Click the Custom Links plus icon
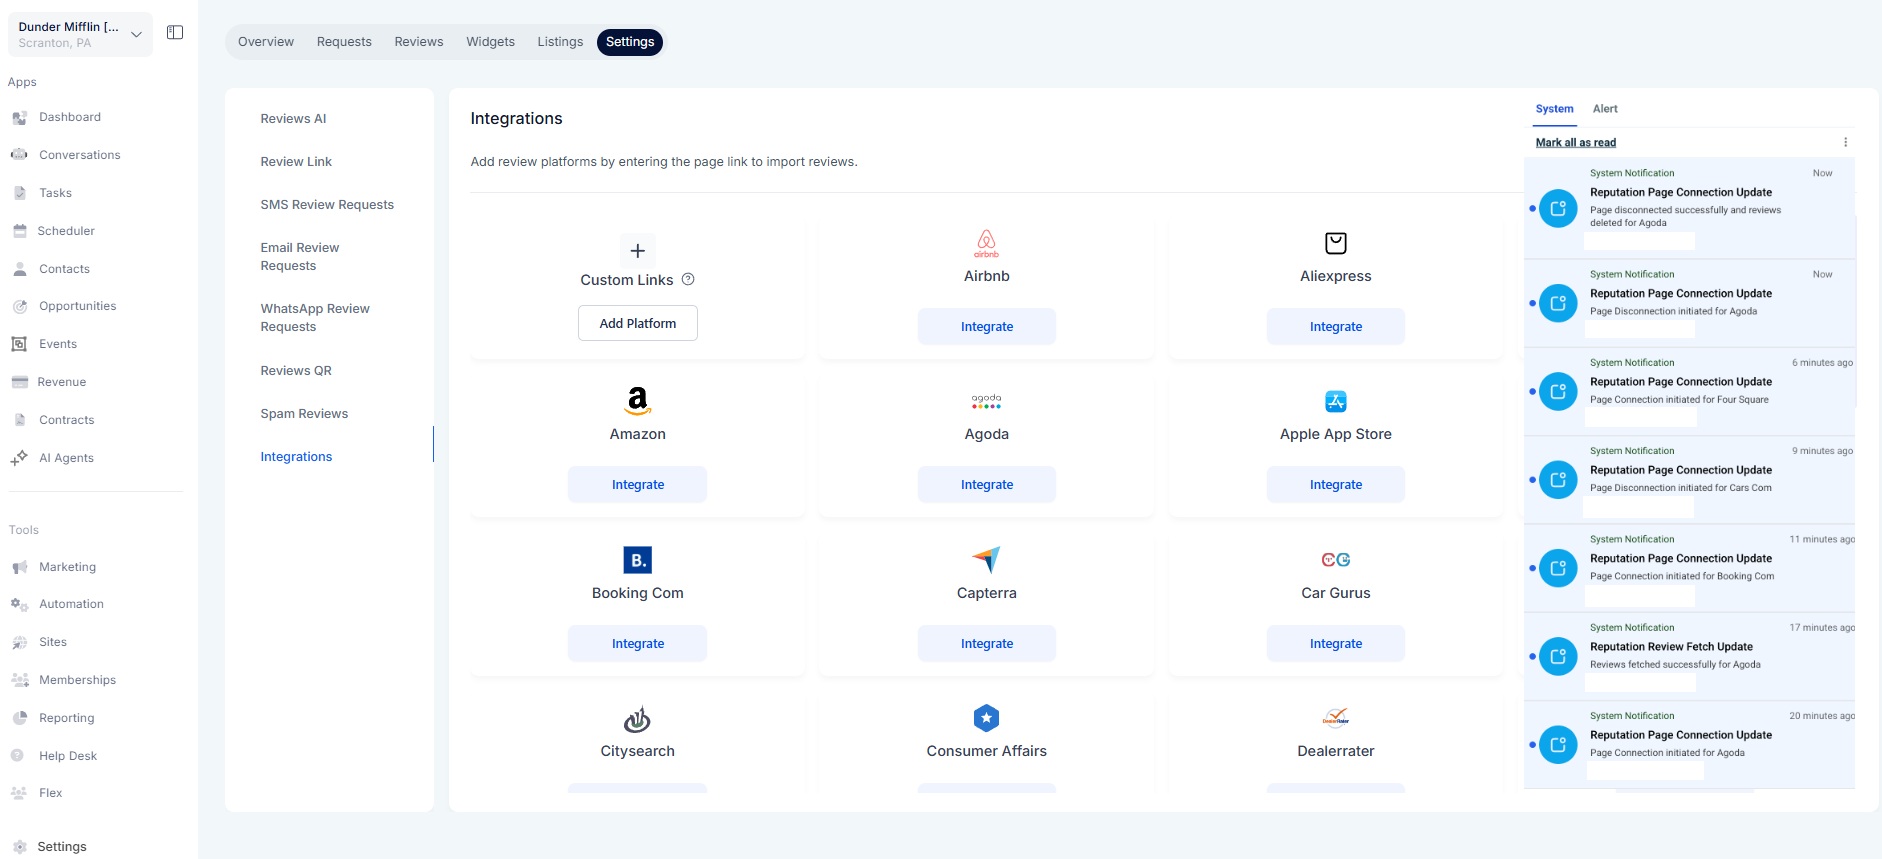This screenshot has width=1882, height=859. [x=638, y=251]
